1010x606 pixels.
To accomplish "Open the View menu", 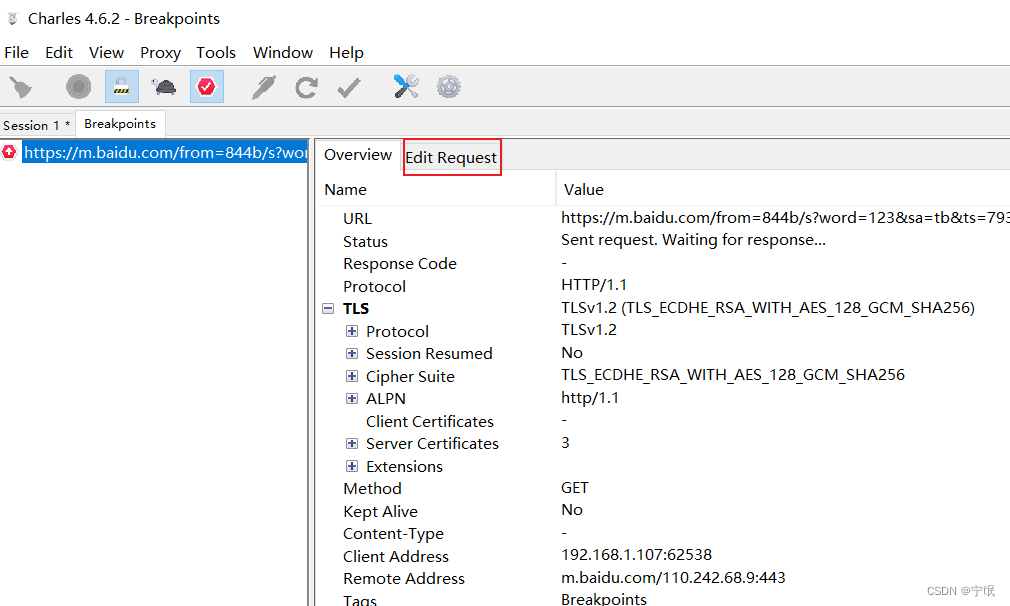I will coord(106,53).
